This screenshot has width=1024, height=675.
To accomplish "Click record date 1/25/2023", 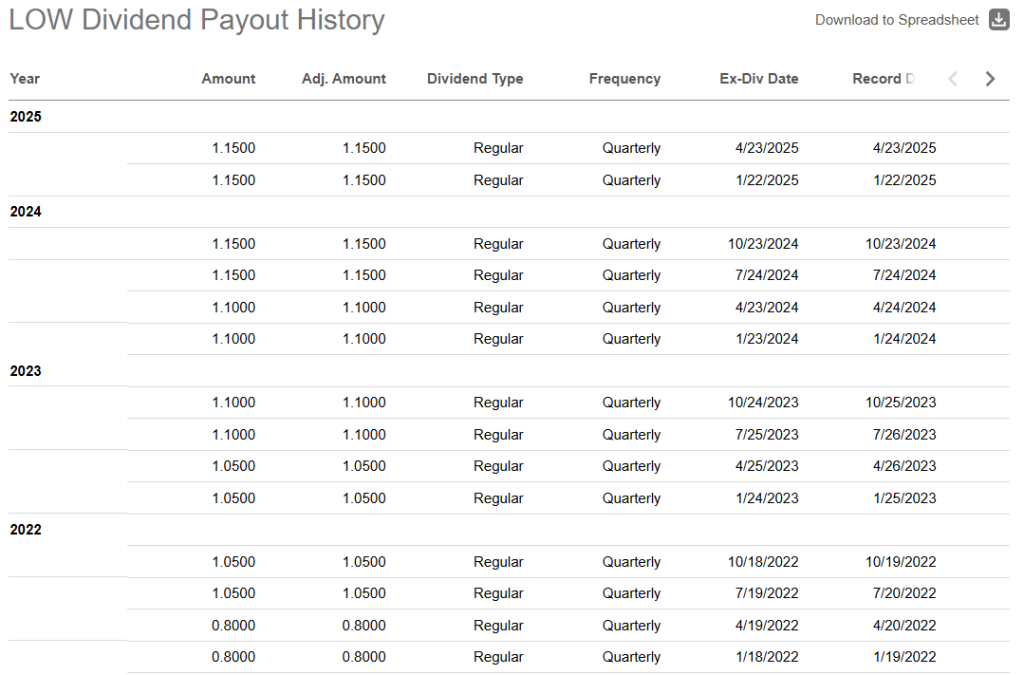I will pyautogui.click(x=904, y=498).
